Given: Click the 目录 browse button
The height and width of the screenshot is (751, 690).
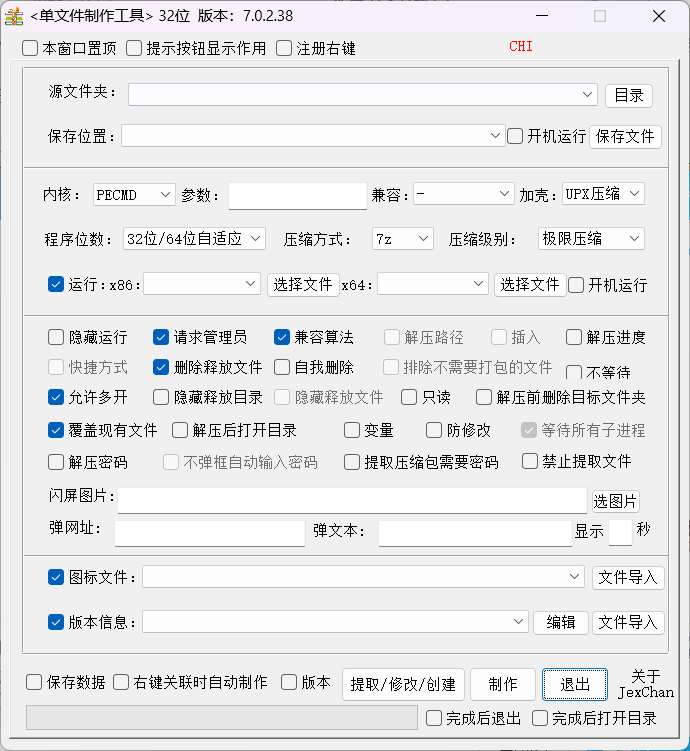Looking at the screenshot, I should [628, 95].
